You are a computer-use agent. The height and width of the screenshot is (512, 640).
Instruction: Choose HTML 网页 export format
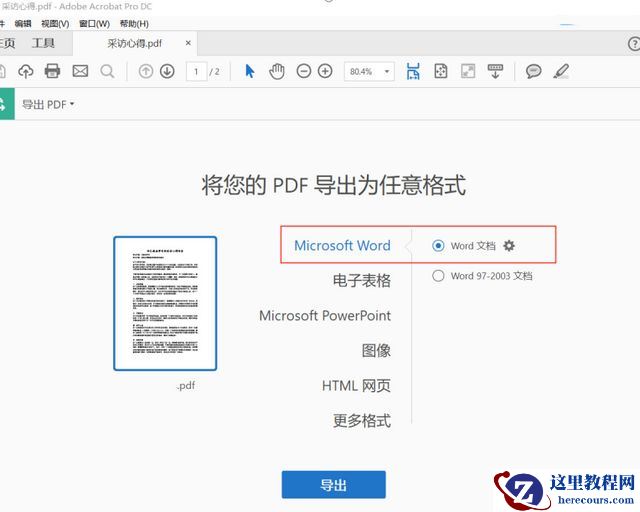(356, 385)
